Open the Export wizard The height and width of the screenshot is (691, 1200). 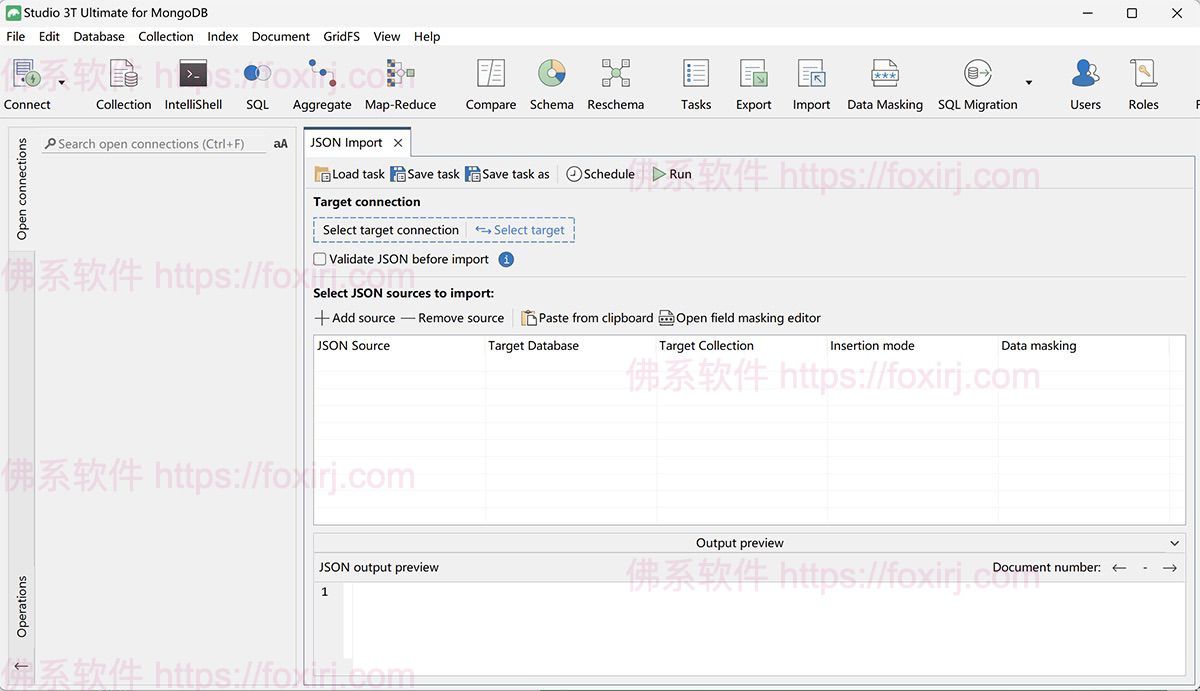[x=753, y=82]
